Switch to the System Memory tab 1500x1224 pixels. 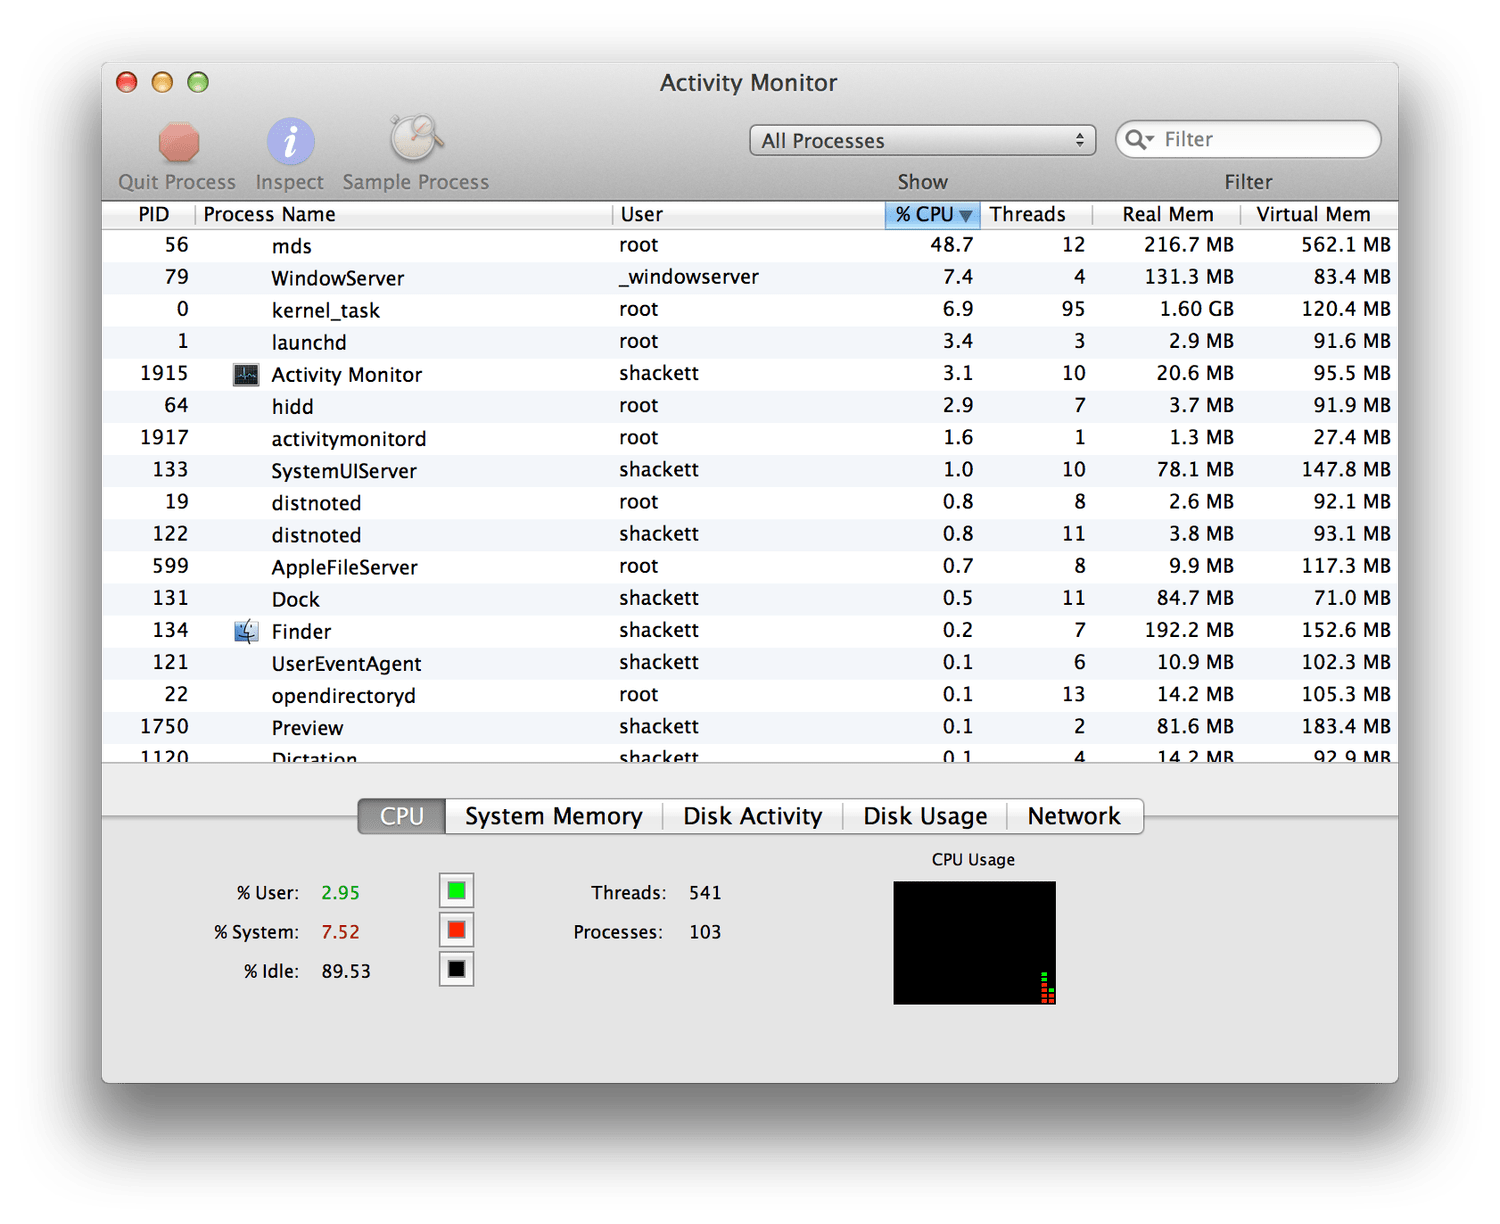click(554, 816)
